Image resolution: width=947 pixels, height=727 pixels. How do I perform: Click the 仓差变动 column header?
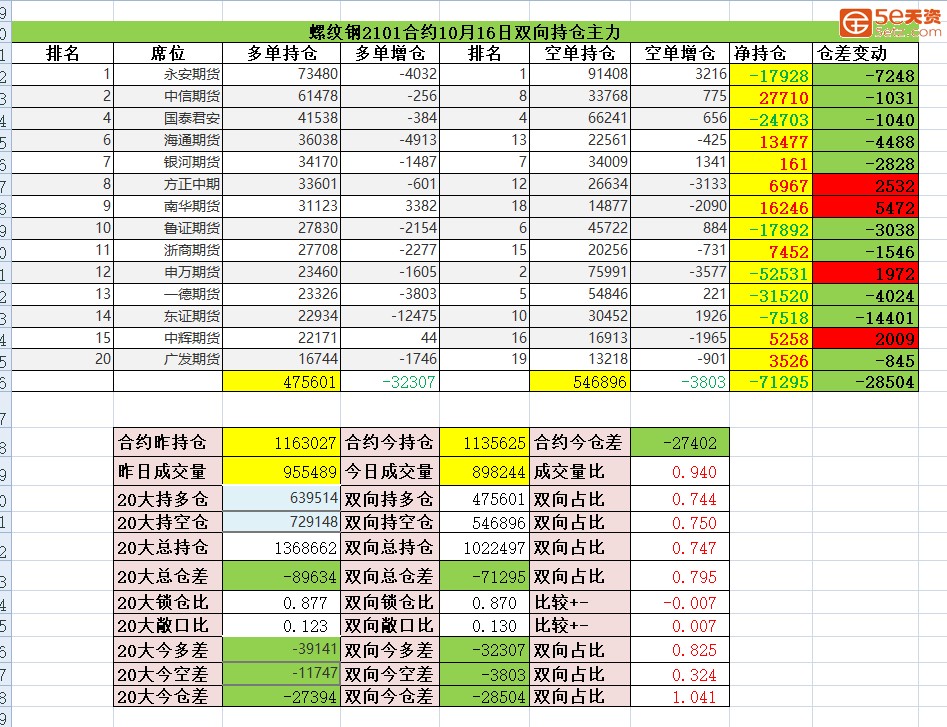coord(865,53)
